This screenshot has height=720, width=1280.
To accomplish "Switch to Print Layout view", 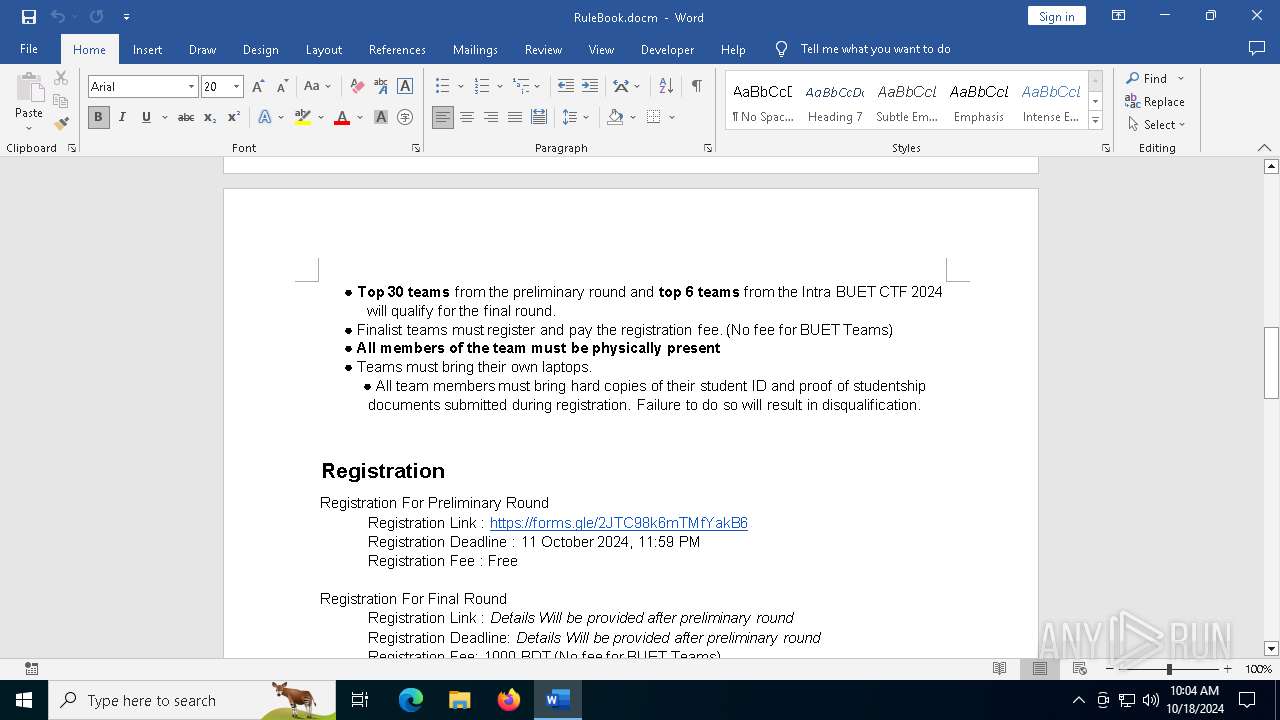I will [x=1040, y=669].
